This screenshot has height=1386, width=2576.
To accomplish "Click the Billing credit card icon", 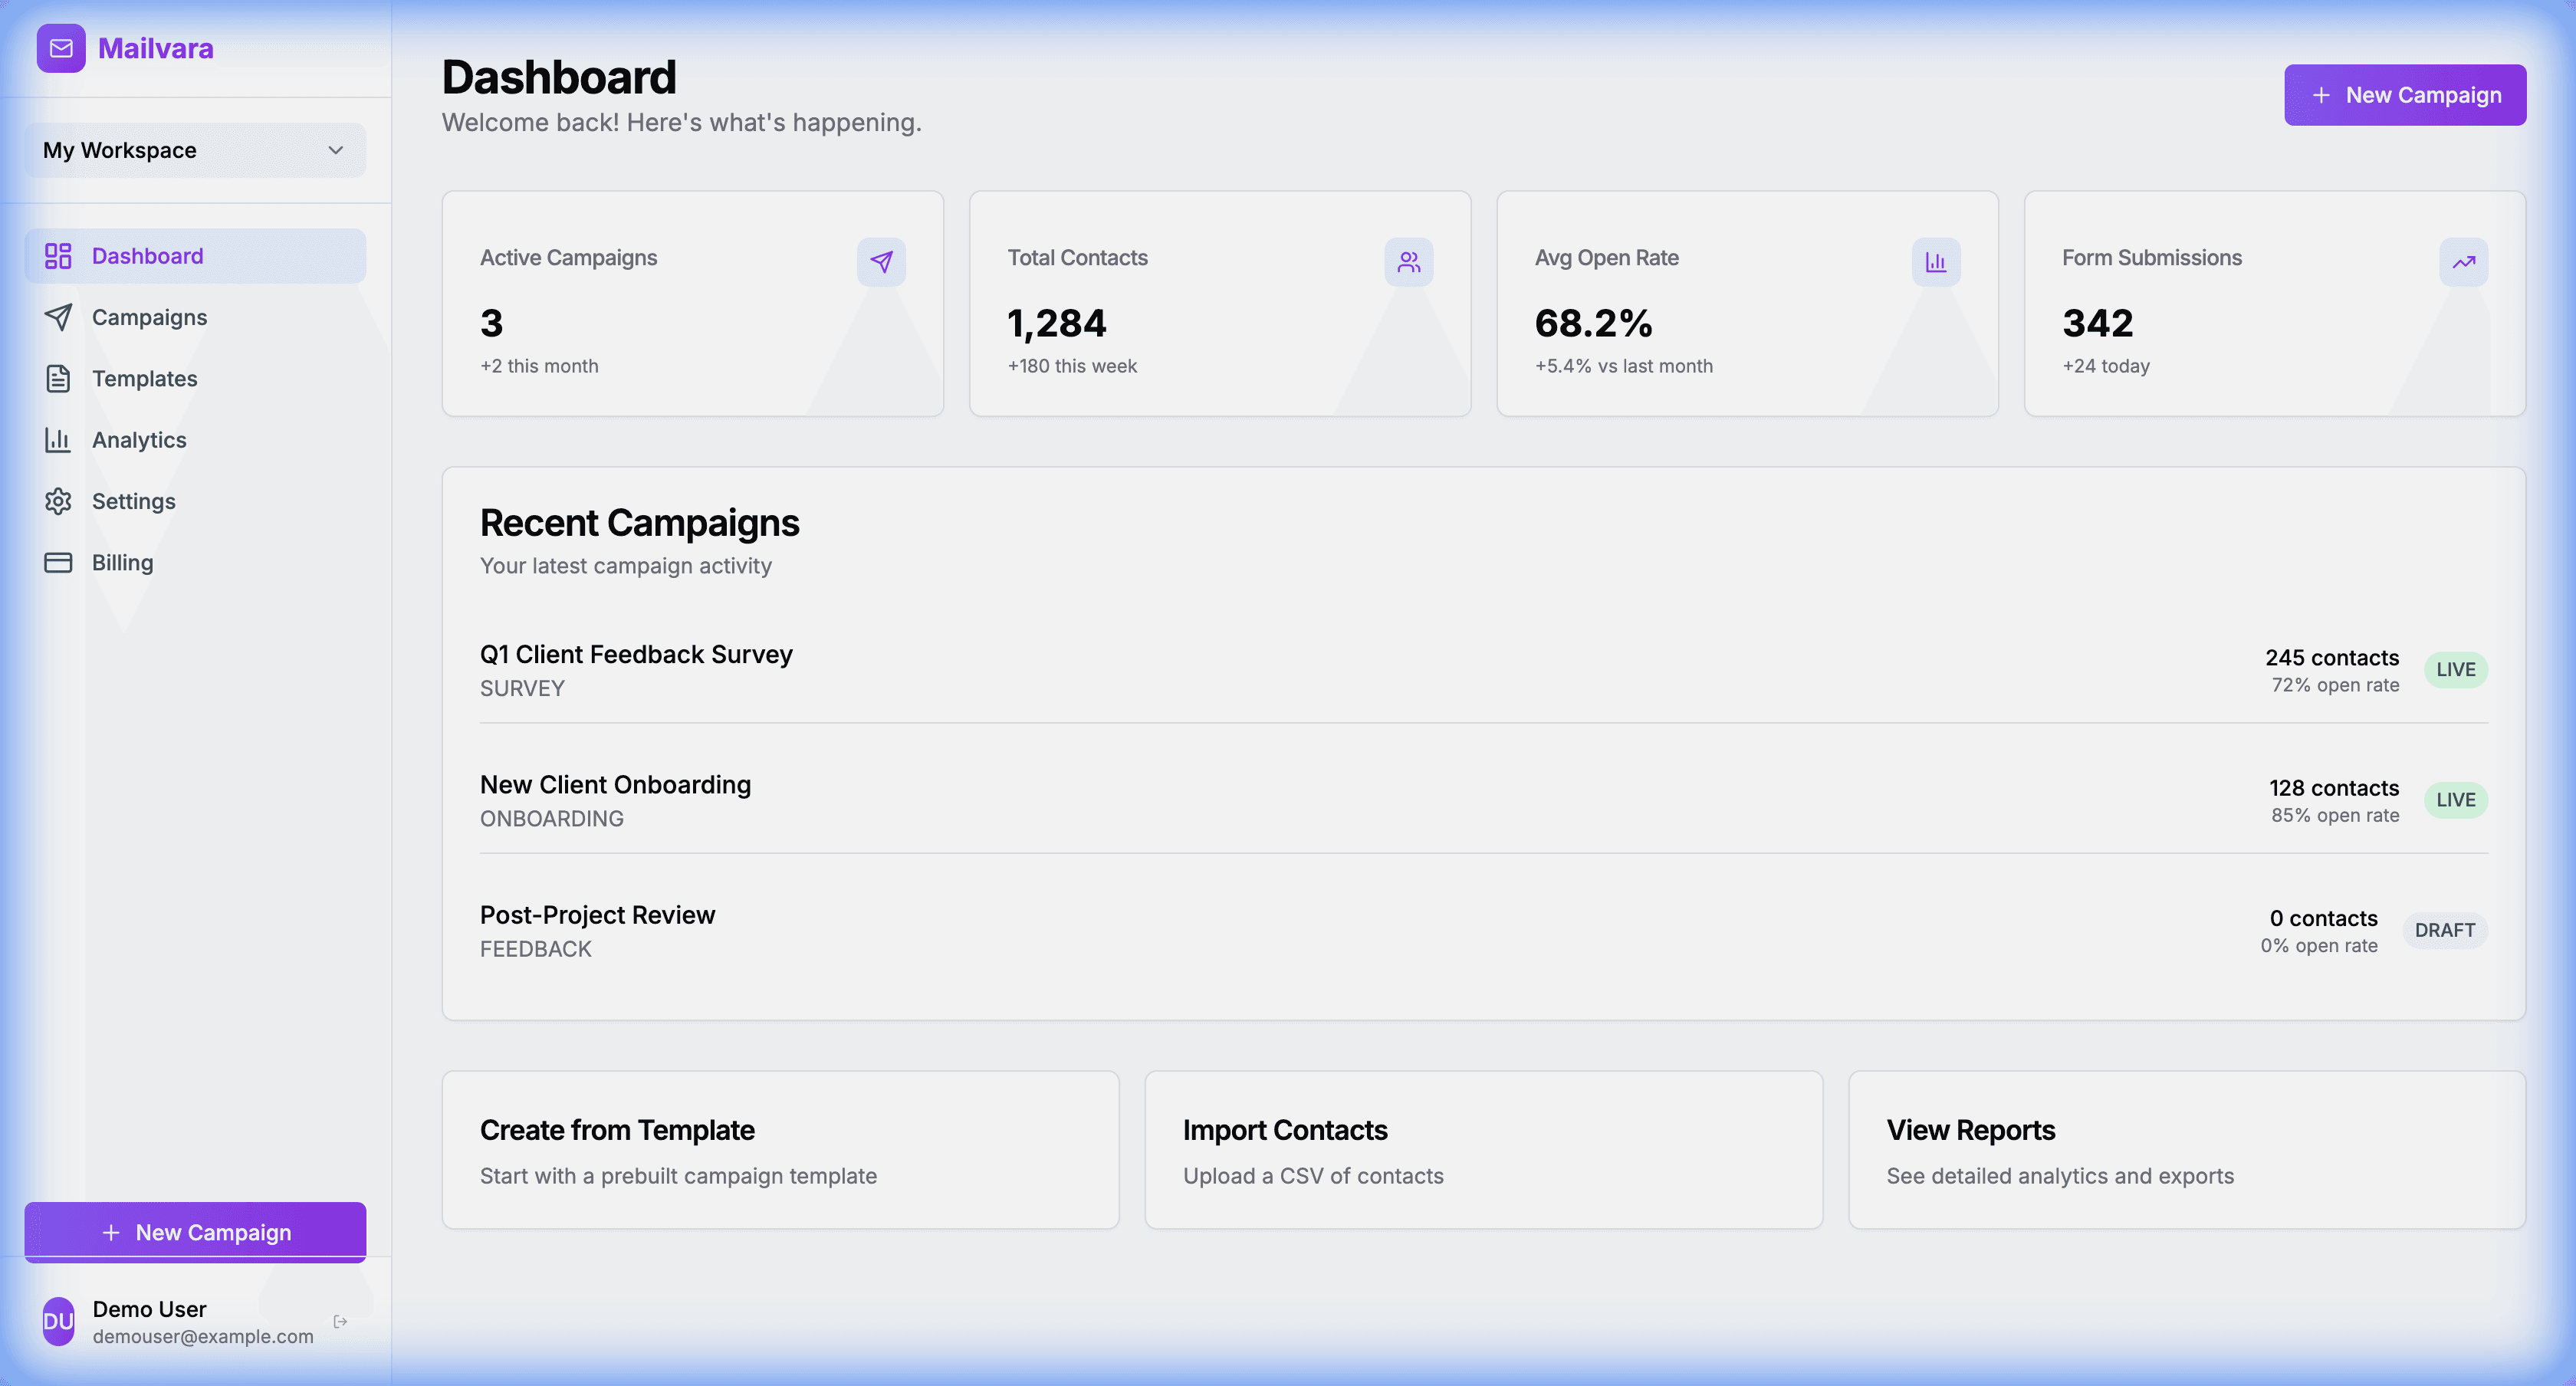I will [57, 562].
